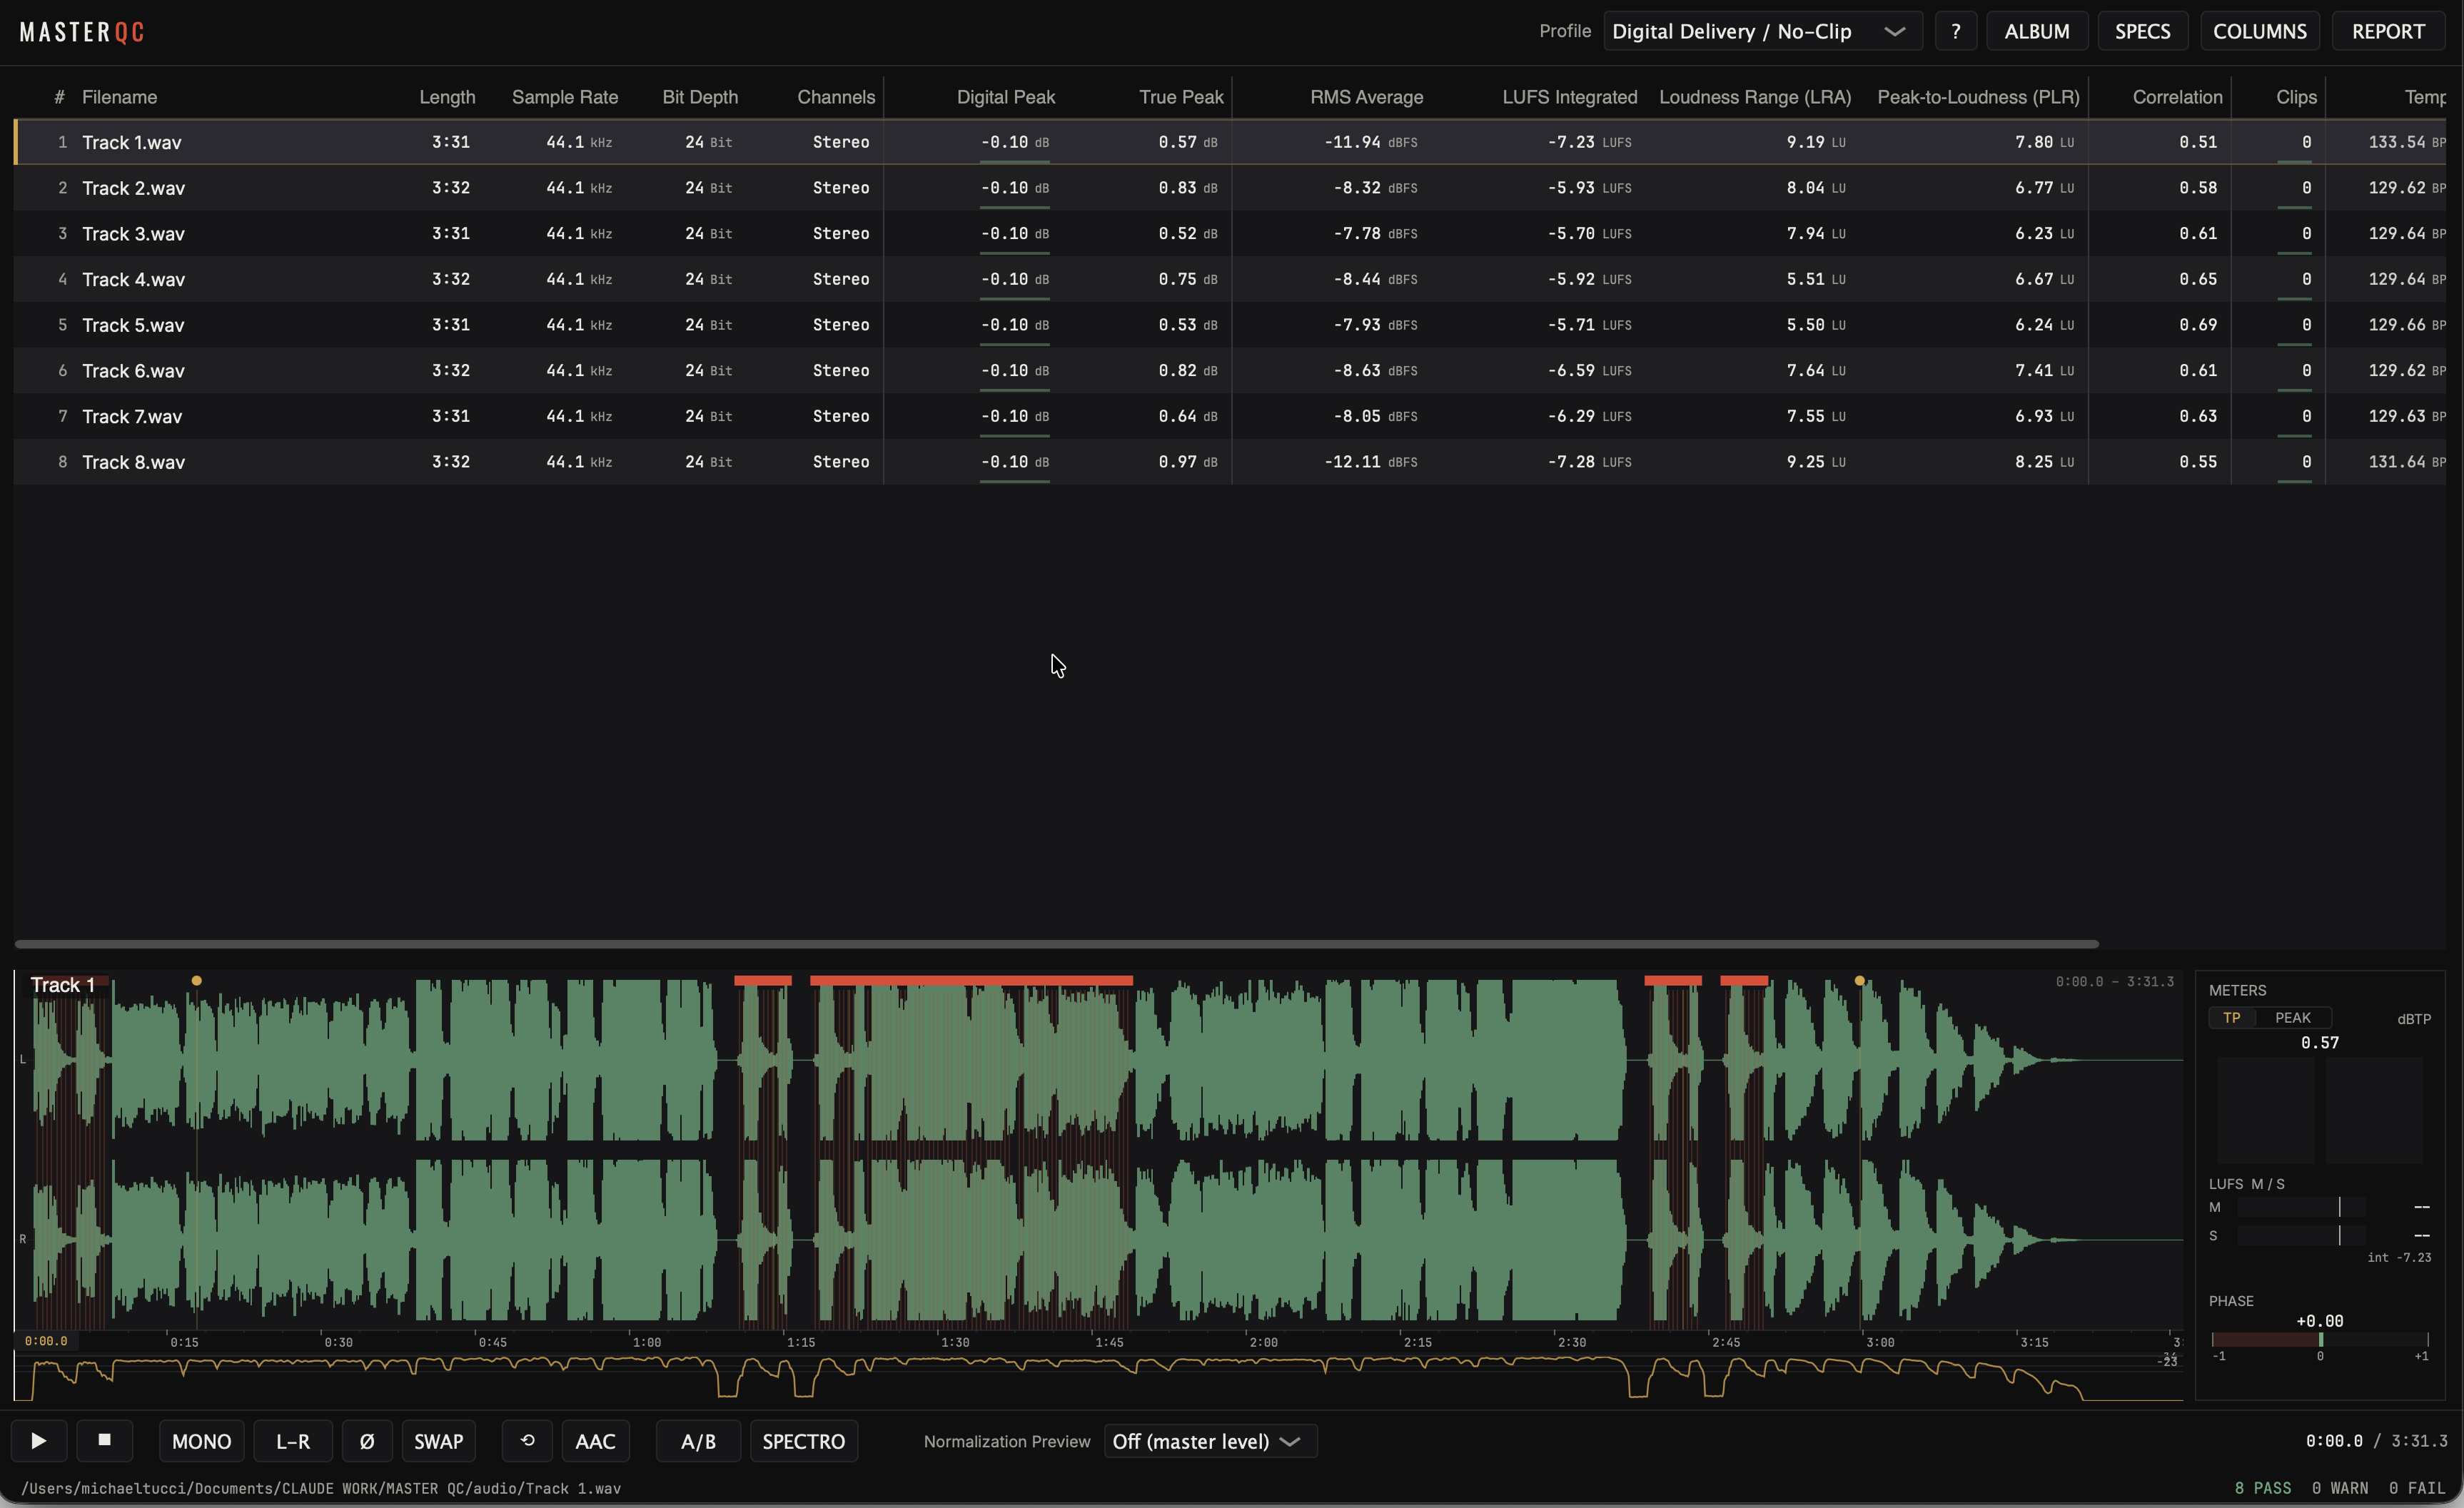Toggle the phase invert Ø button
Image resolution: width=2464 pixels, height=1508 pixels.
click(x=367, y=1441)
